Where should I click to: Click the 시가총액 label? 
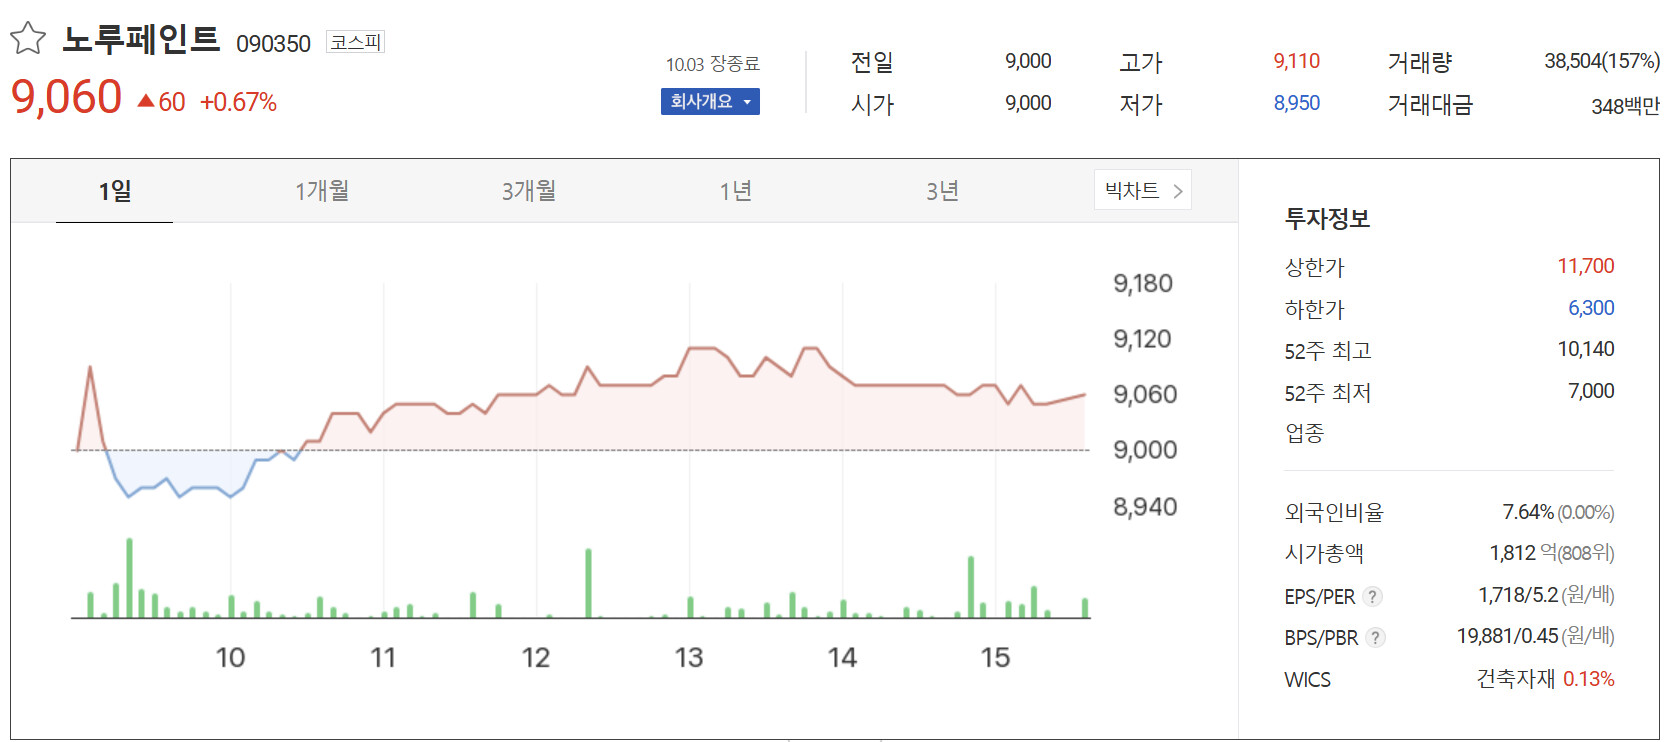[x=1324, y=553]
